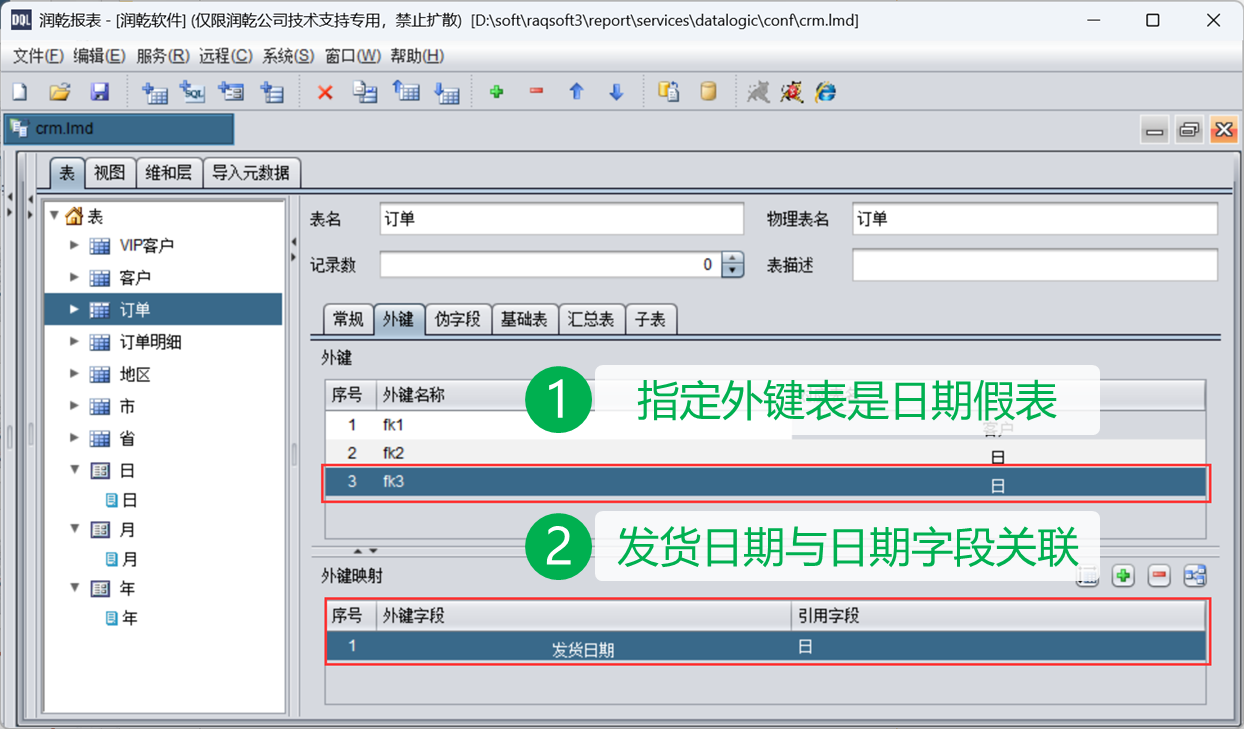Click the red minus icon in main toolbar
1244x729 pixels.
(x=536, y=92)
